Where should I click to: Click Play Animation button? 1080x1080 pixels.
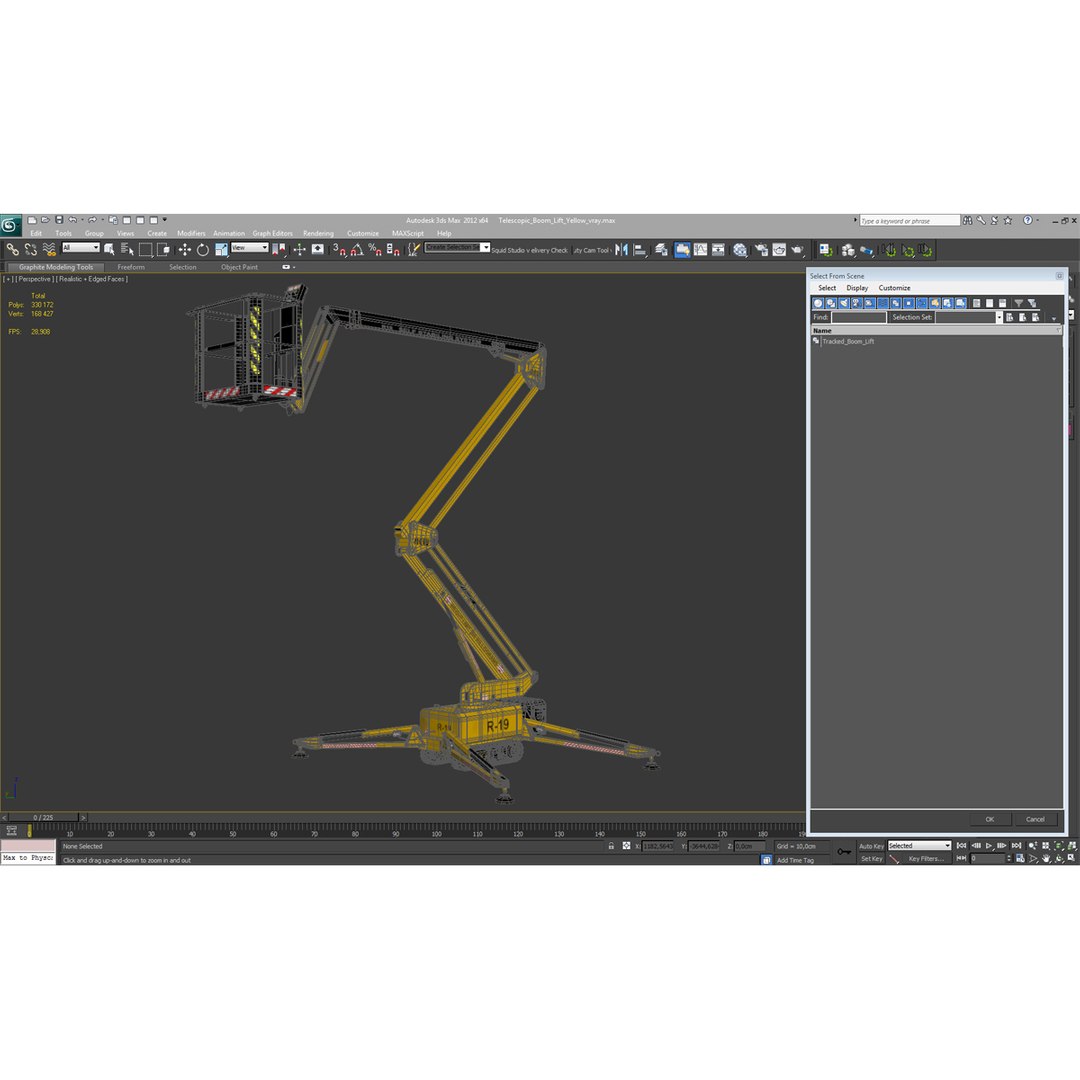pos(989,845)
